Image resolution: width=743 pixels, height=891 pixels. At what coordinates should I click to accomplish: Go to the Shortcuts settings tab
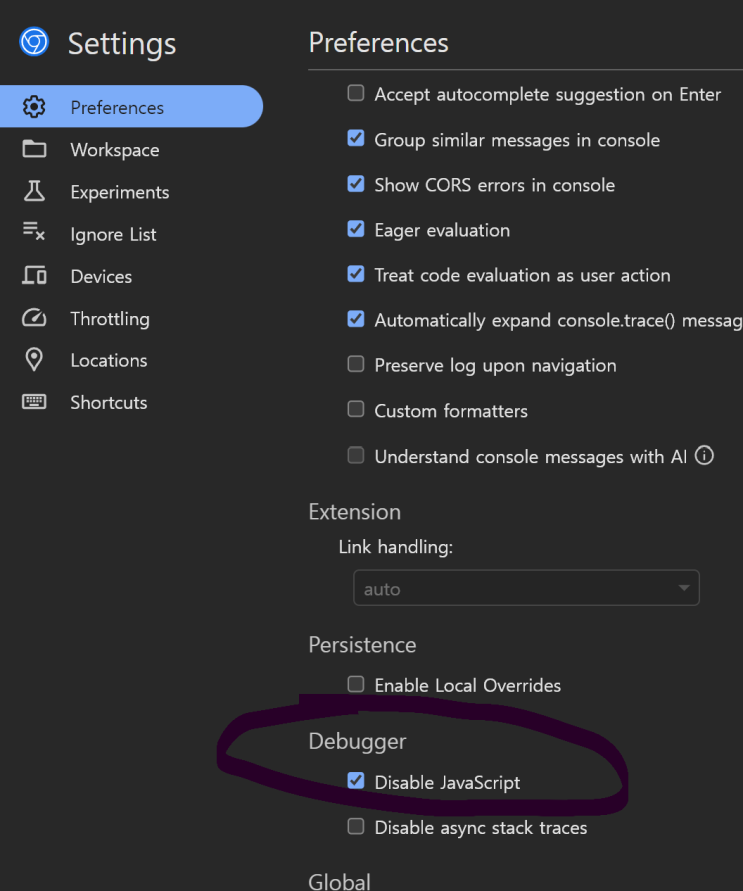[x=108, y=402]
